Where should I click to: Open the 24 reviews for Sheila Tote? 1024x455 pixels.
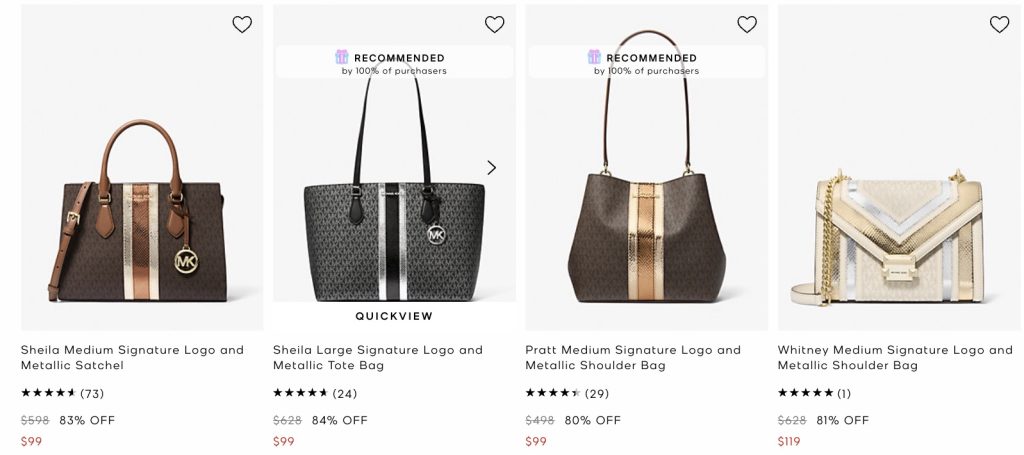pos(345,394)
